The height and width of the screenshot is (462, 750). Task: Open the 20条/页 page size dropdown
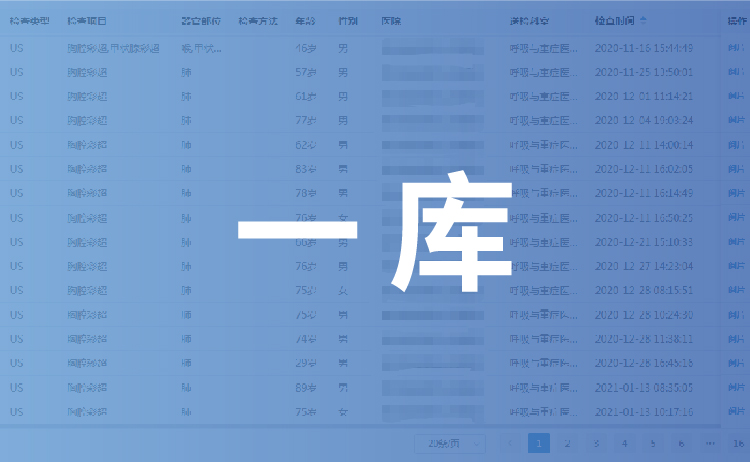click(449, 443)
